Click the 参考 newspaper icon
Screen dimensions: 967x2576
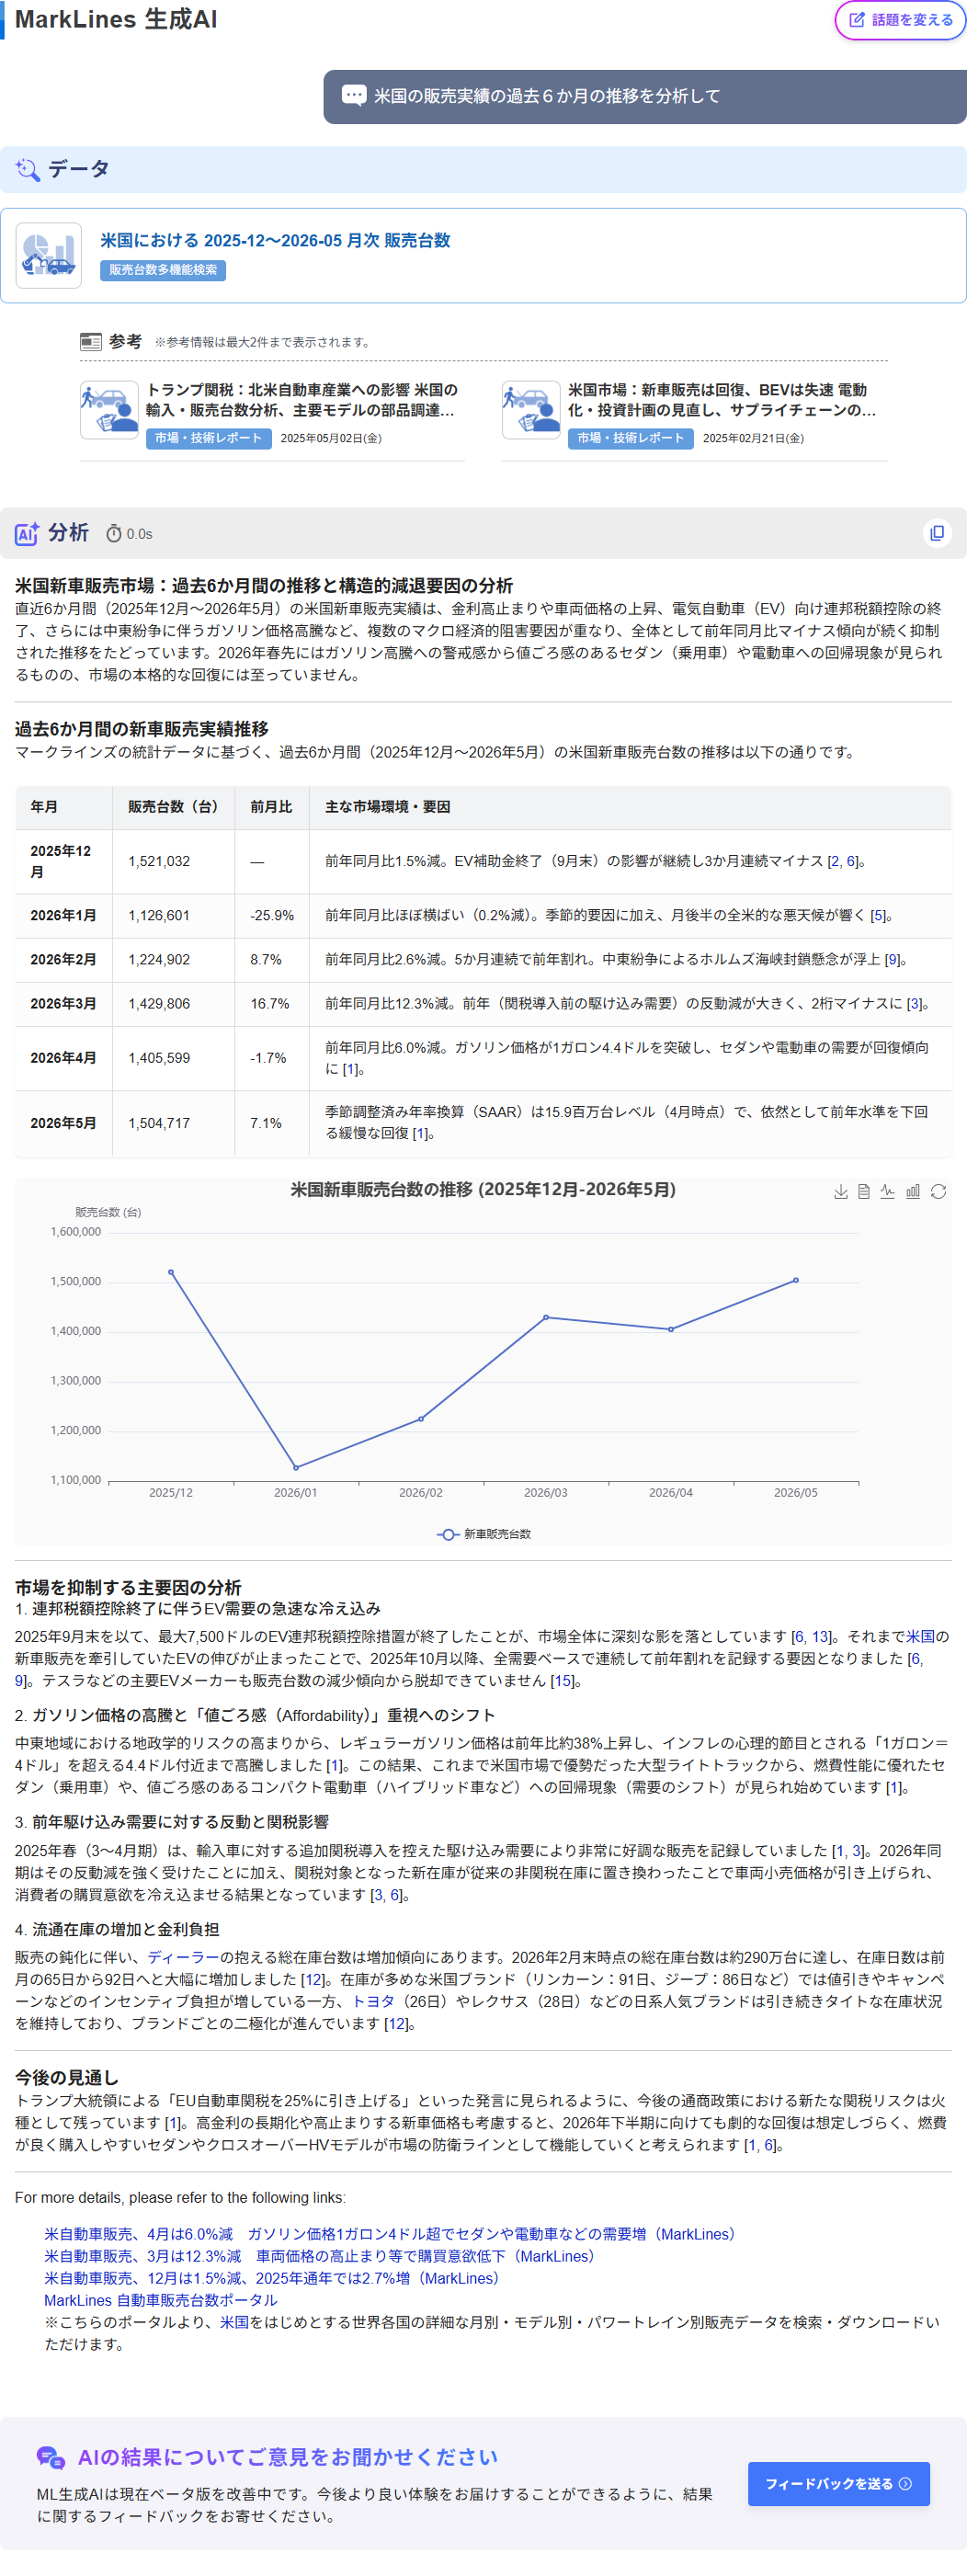point(91,342)
